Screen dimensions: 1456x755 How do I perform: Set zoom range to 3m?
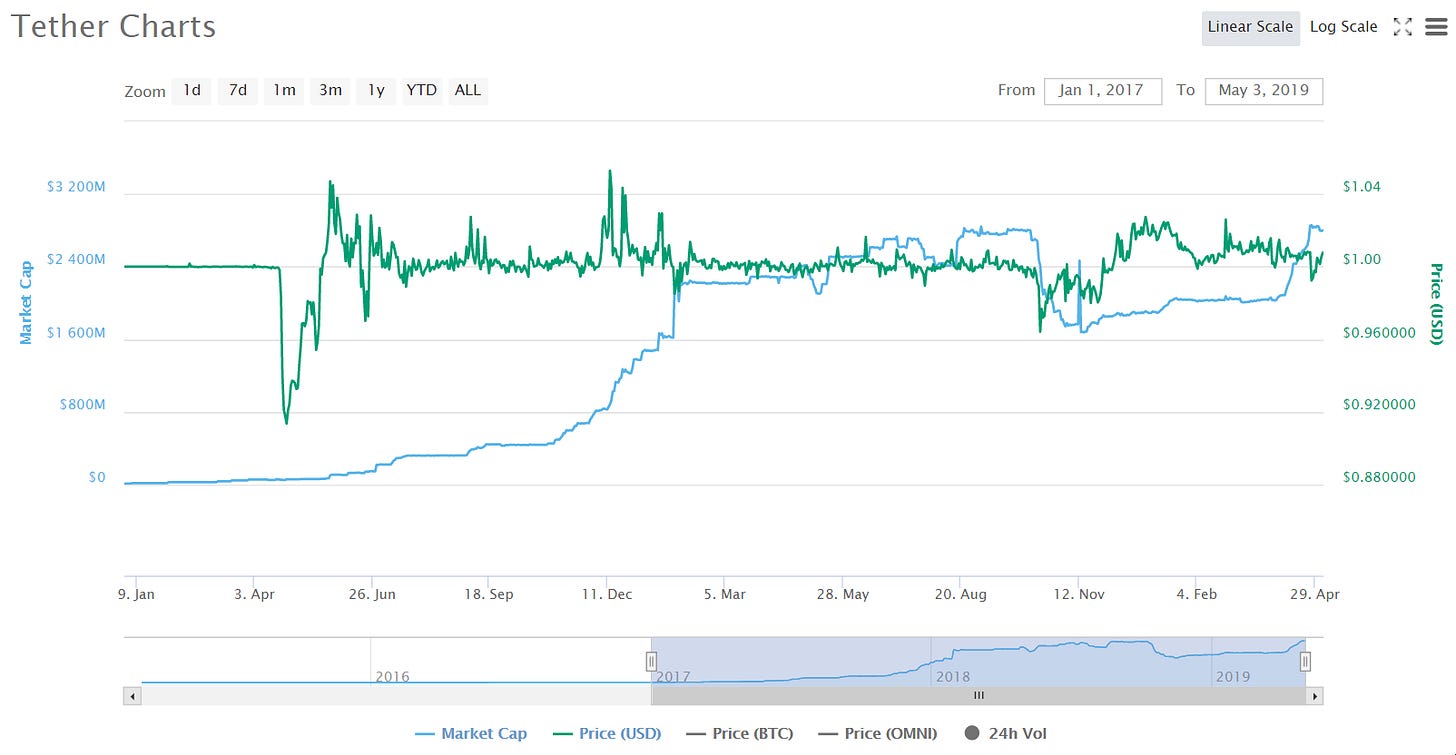pyautogui.click(x=330, y=90)
